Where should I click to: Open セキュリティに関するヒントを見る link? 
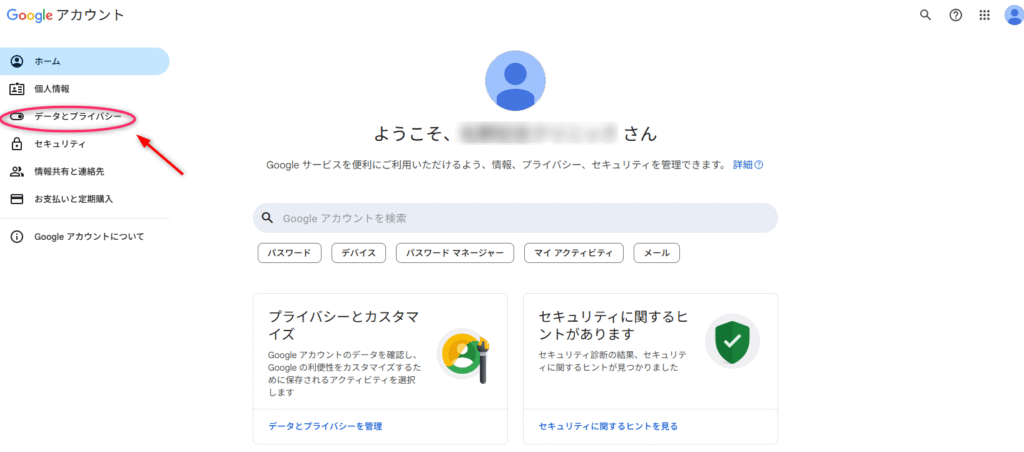click(609, 427)
